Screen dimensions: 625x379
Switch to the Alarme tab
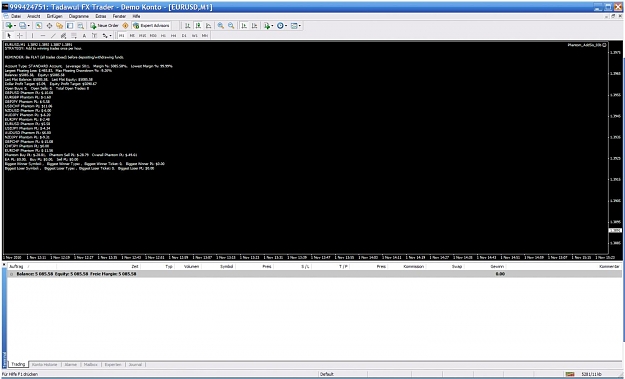(71, 364)
